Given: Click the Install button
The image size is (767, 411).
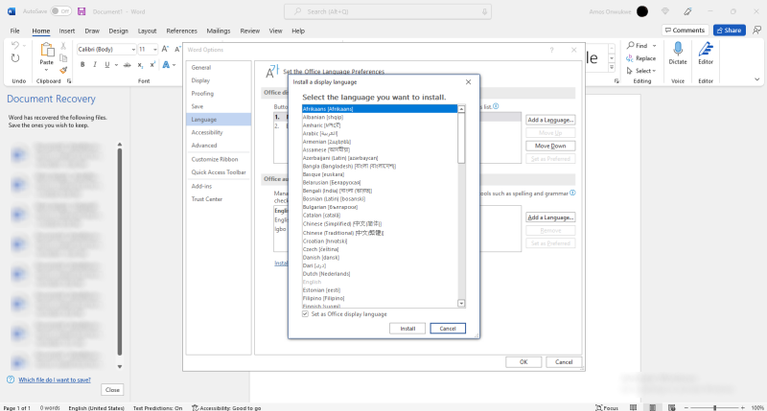Looking at the screenshot, I should [x=407, y=328].
